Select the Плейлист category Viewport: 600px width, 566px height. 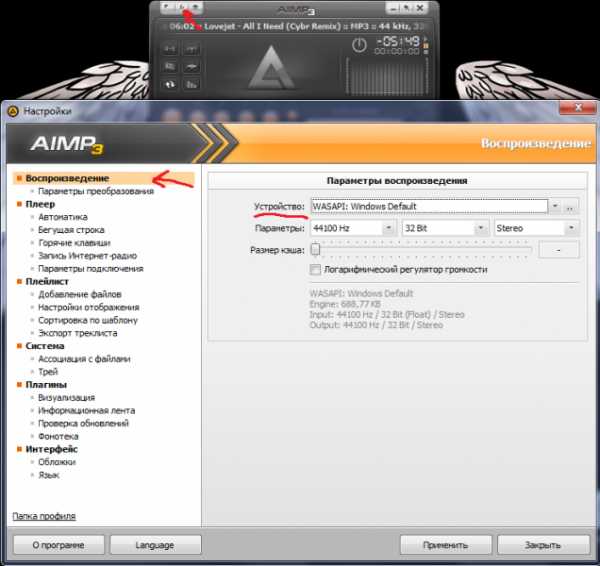[x=47, y=281]
